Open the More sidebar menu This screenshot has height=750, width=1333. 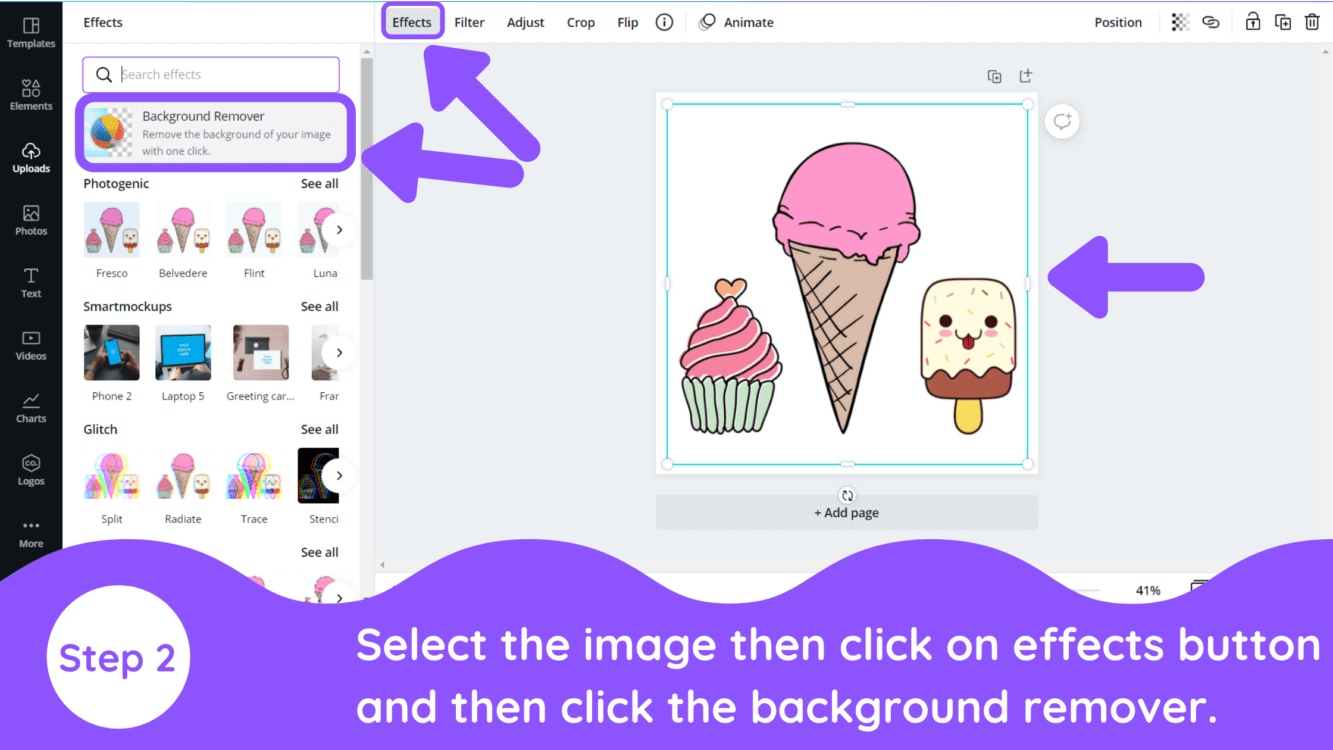(x=31, y=533)
